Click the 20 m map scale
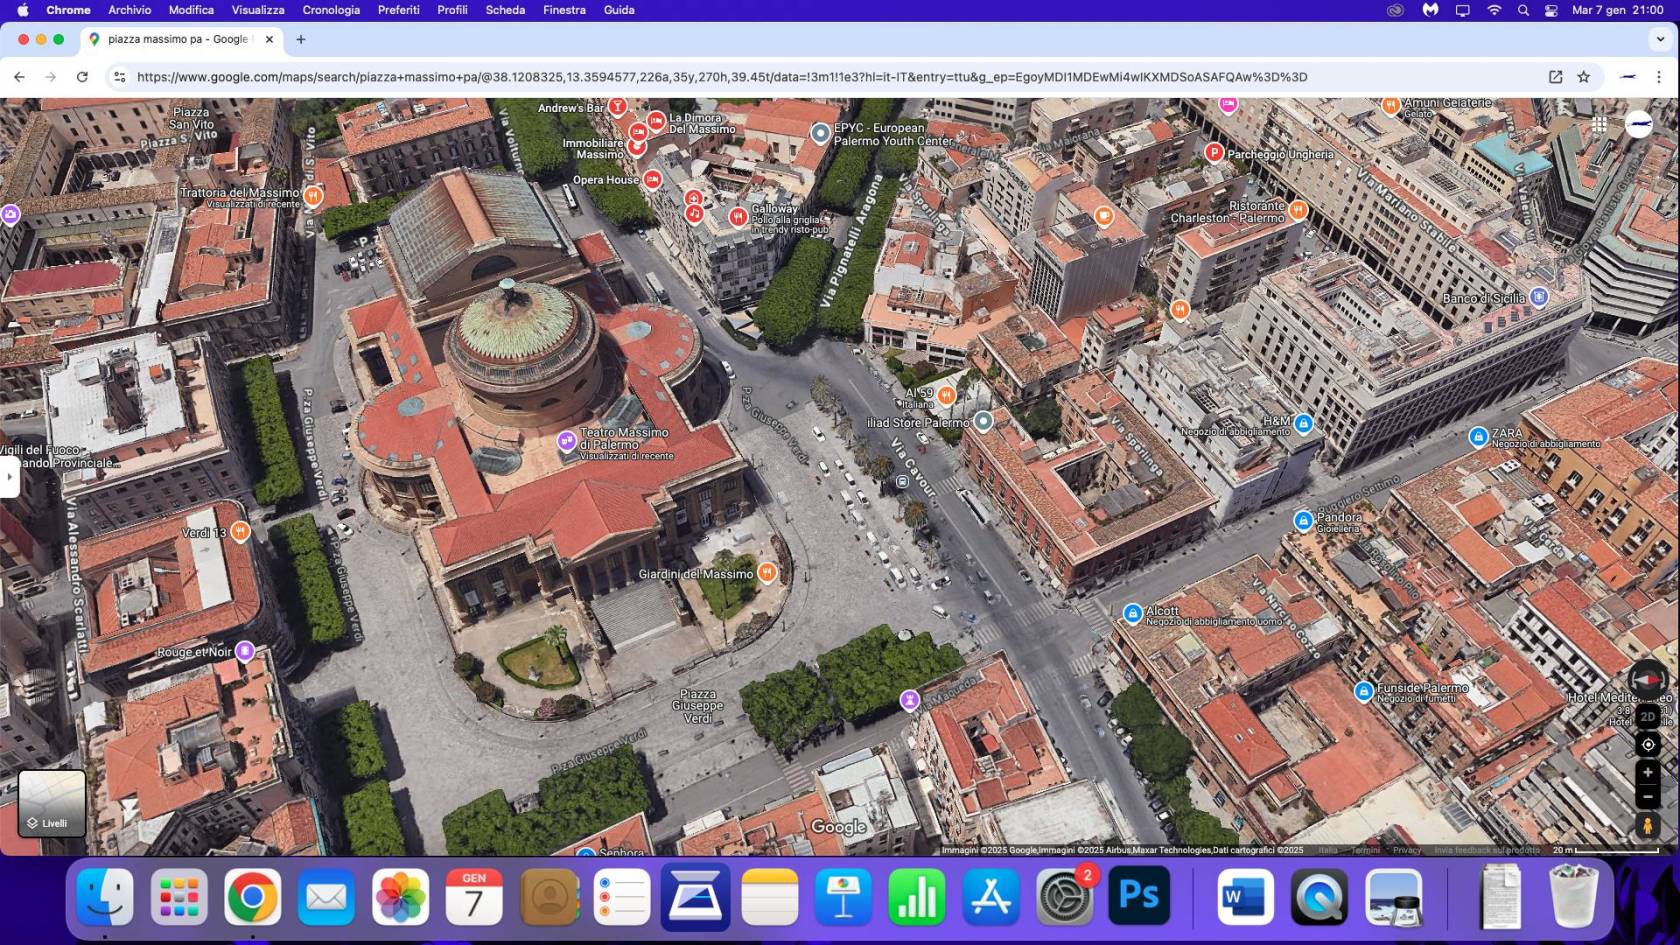This screenshot has width=1680, height=945. pyautogui.click(x=1605, y=850)
